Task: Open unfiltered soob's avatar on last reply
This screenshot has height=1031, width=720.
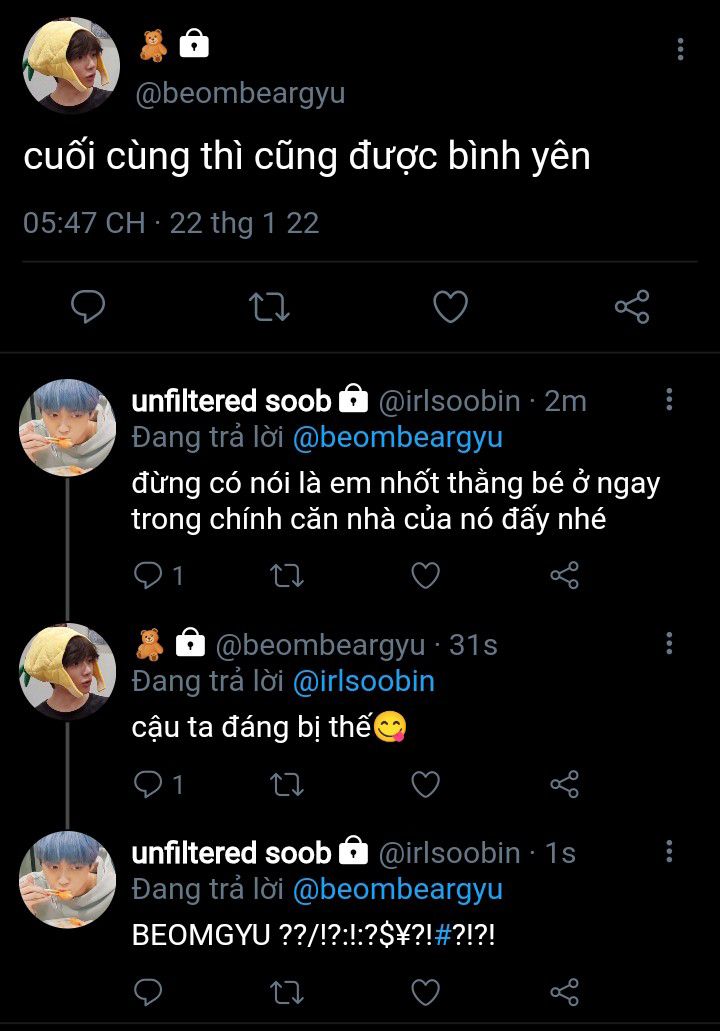Action: pyautogui.click(x=67, y=880)
